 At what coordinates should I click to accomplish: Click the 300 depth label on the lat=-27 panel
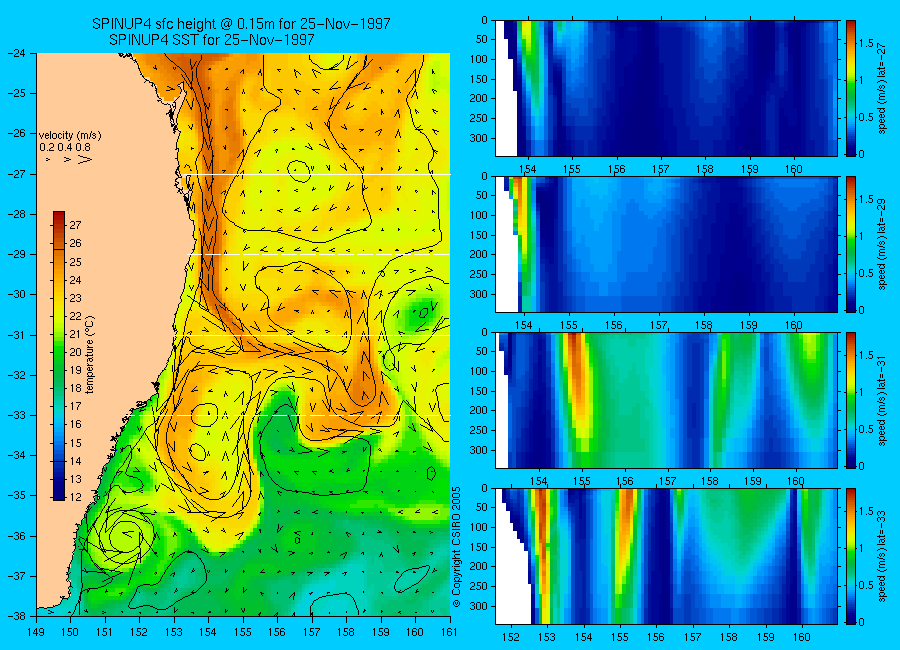(478, 138)
